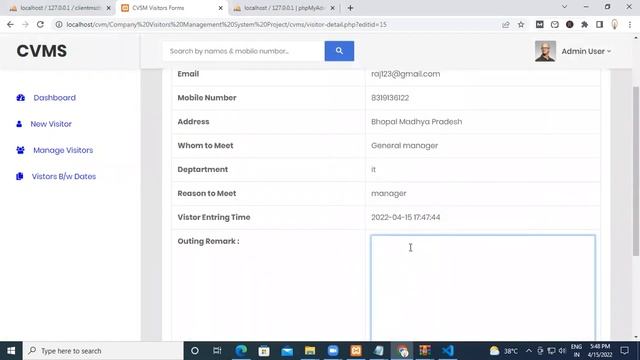This screenshot has width=640, height=360.
Task: Open the Chrome three-dot menu
Action: click(x=630, y=24)
